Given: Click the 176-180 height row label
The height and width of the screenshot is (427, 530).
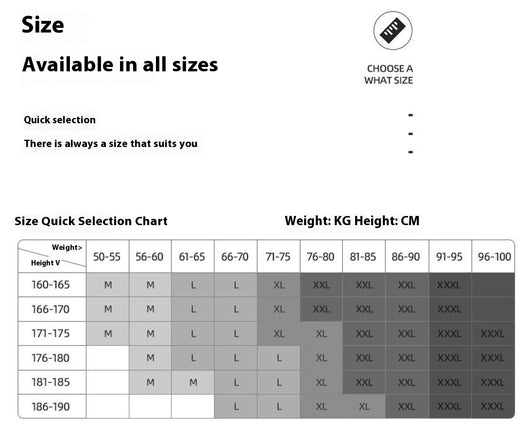Looking at the screenshot, I should [x=51, y=358].
